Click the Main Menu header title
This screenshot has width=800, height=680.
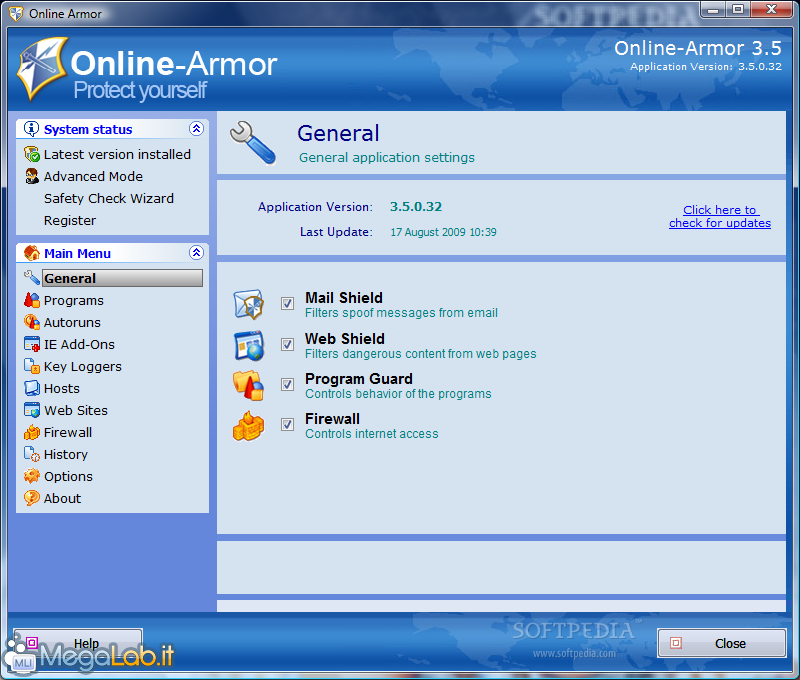(78, 253)
